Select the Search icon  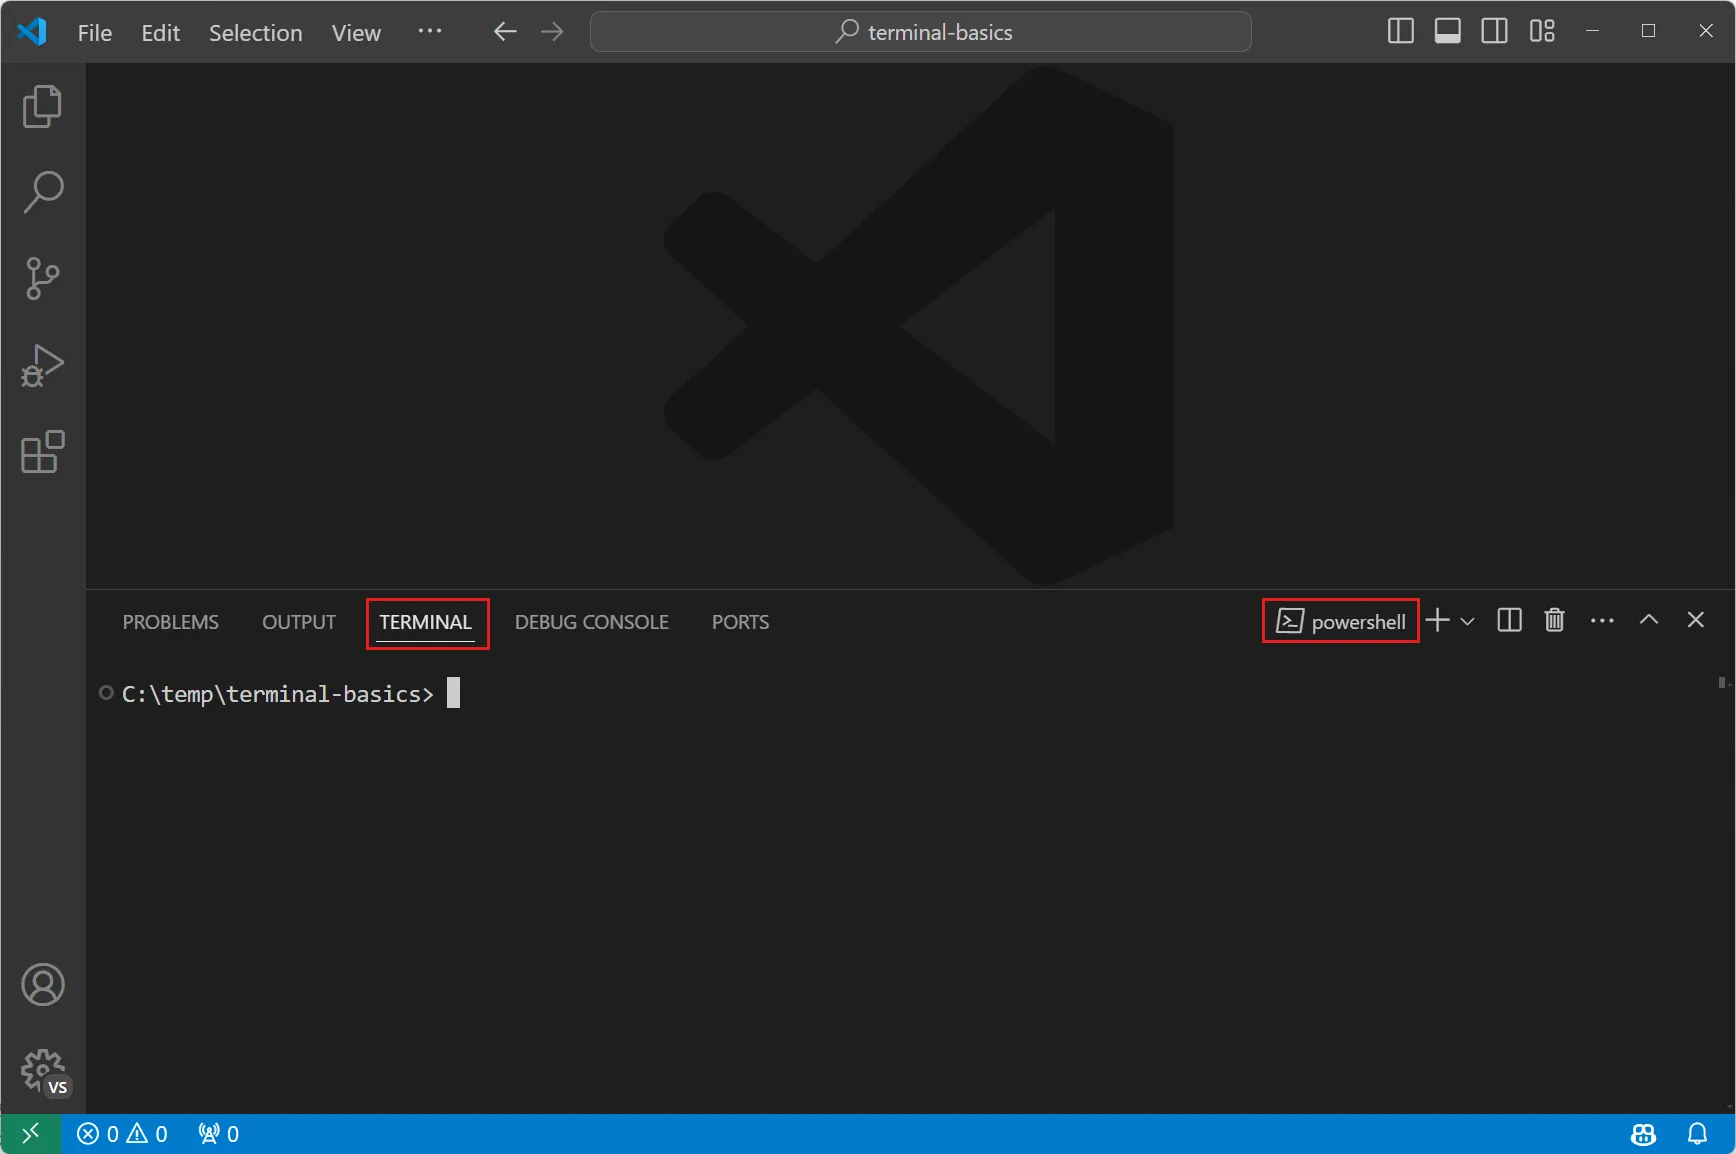click(42, 192)
